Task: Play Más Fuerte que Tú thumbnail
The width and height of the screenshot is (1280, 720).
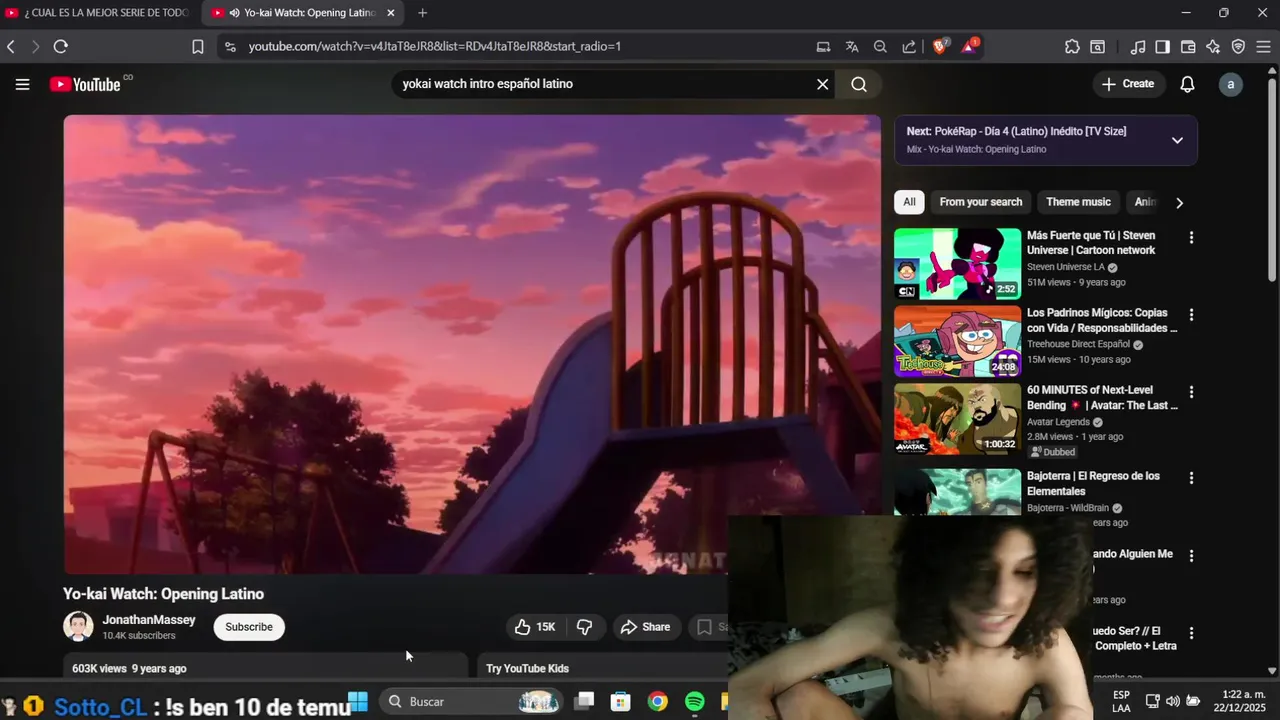Action: [957, 264]
